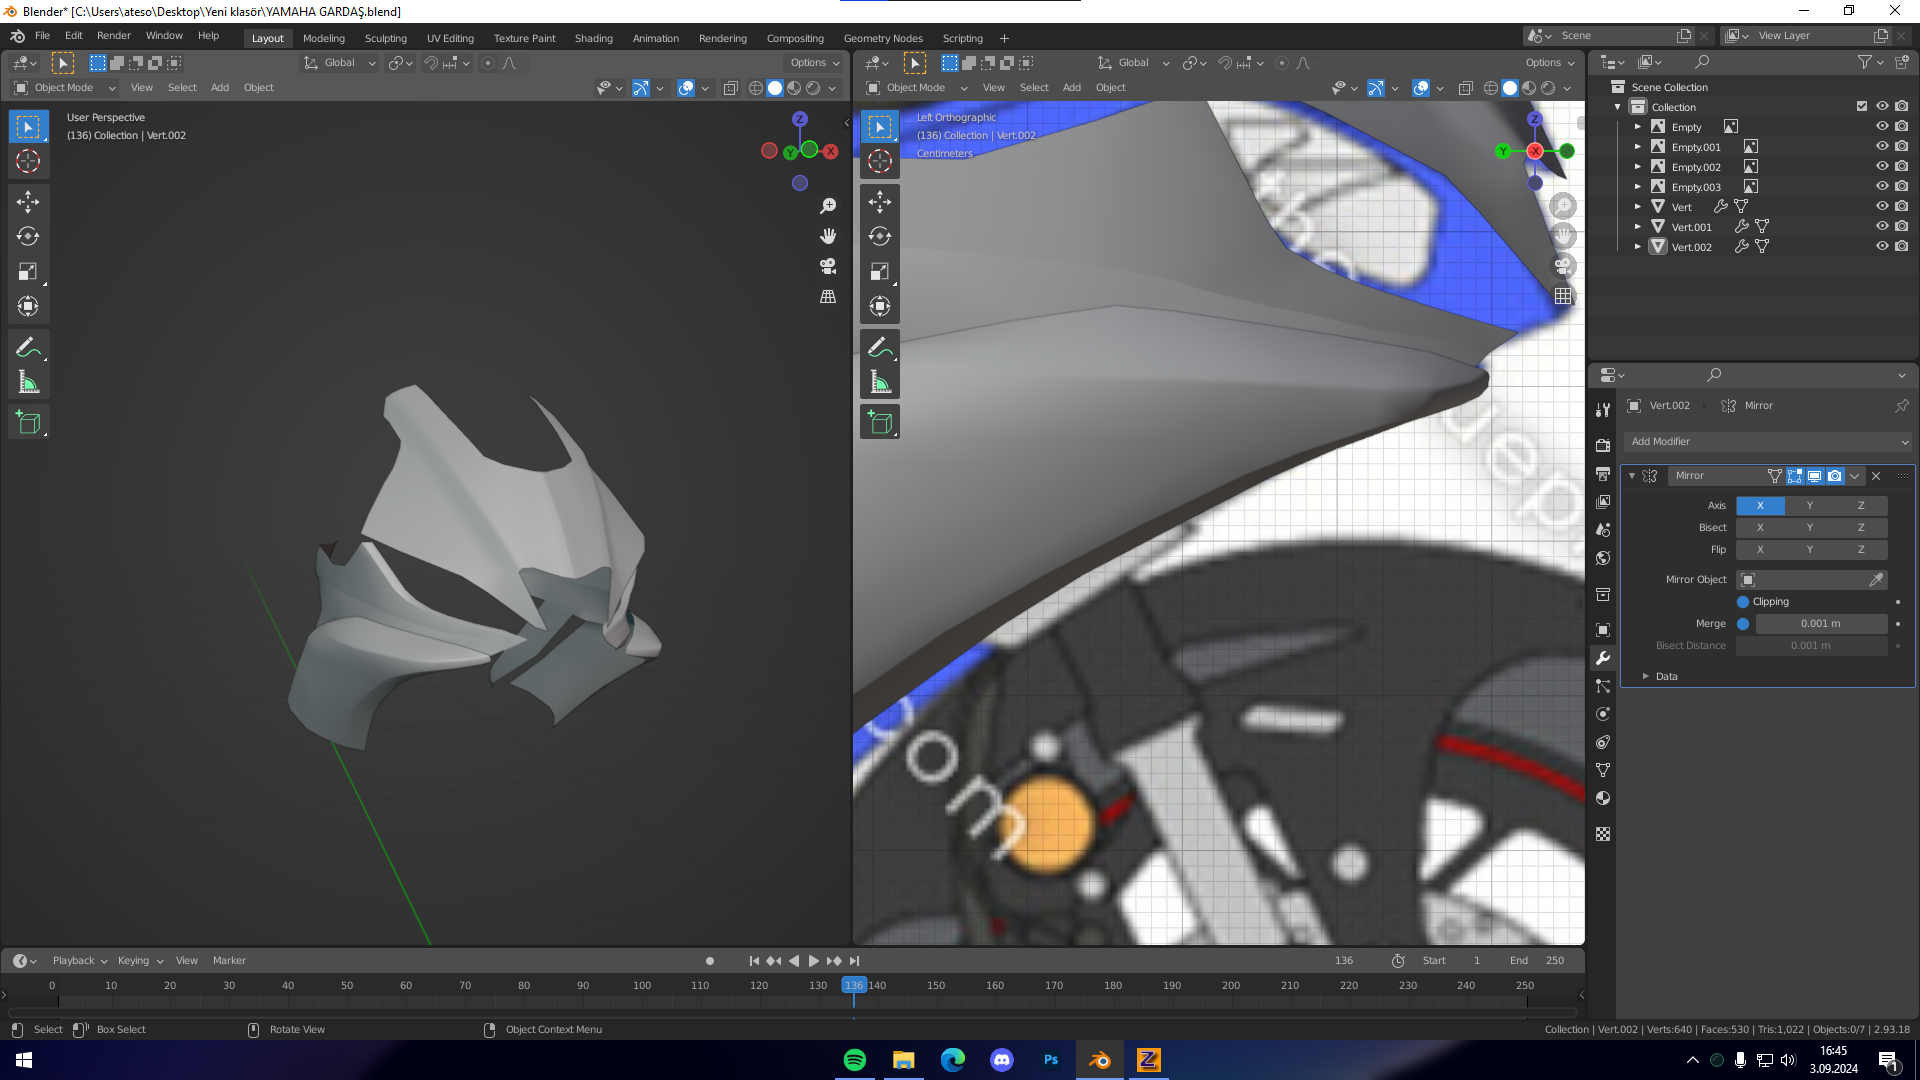Select the 3D Cursor tool
Viewport: 1920px width, 1080px height.
pyautogui.click(x=28, y=161)
